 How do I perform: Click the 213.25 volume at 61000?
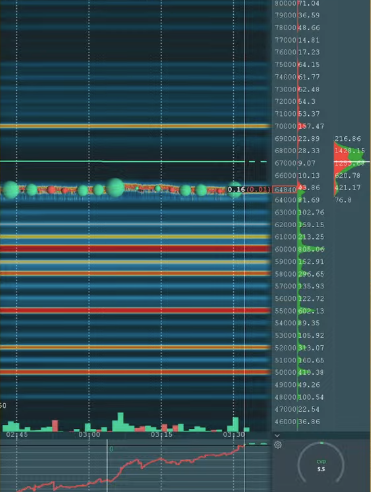(311, 237)
